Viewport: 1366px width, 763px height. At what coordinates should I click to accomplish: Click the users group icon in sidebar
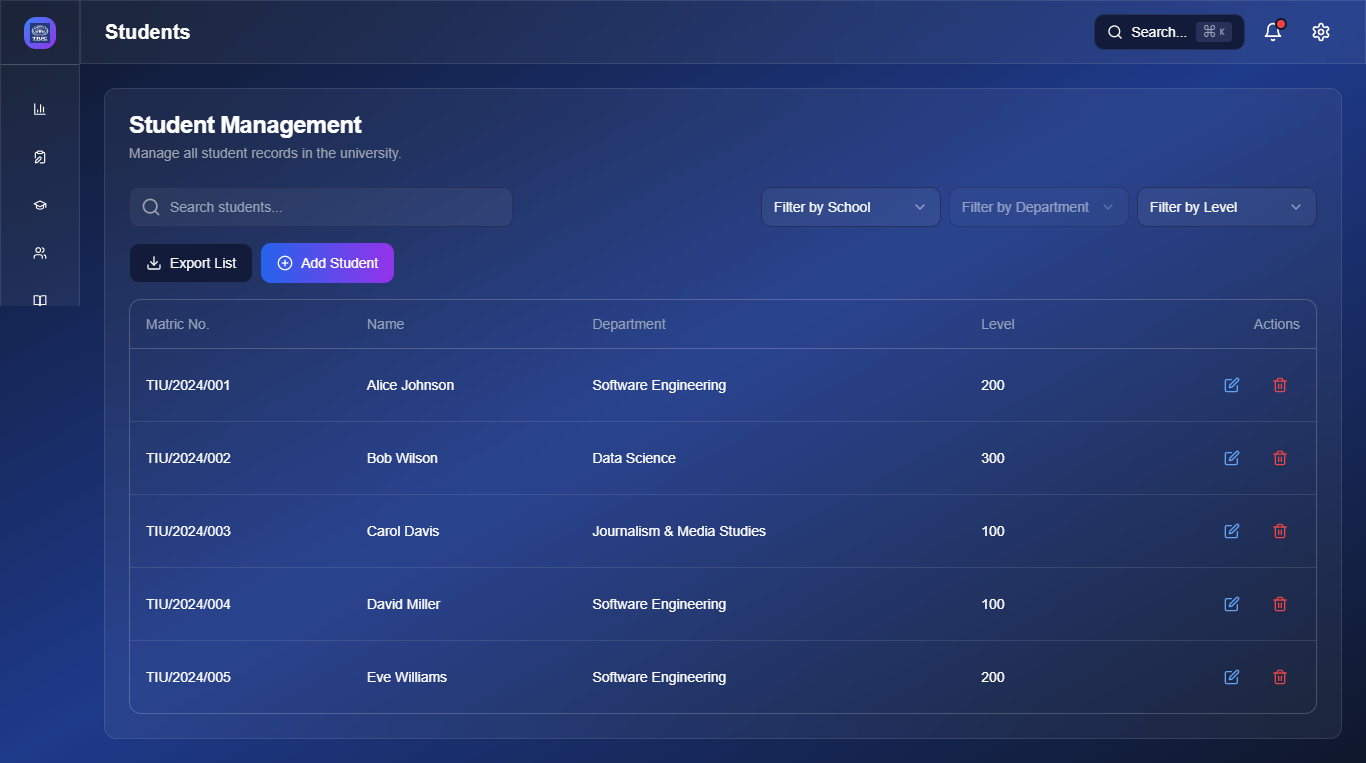pyautogui.click(x=40, y=253)
